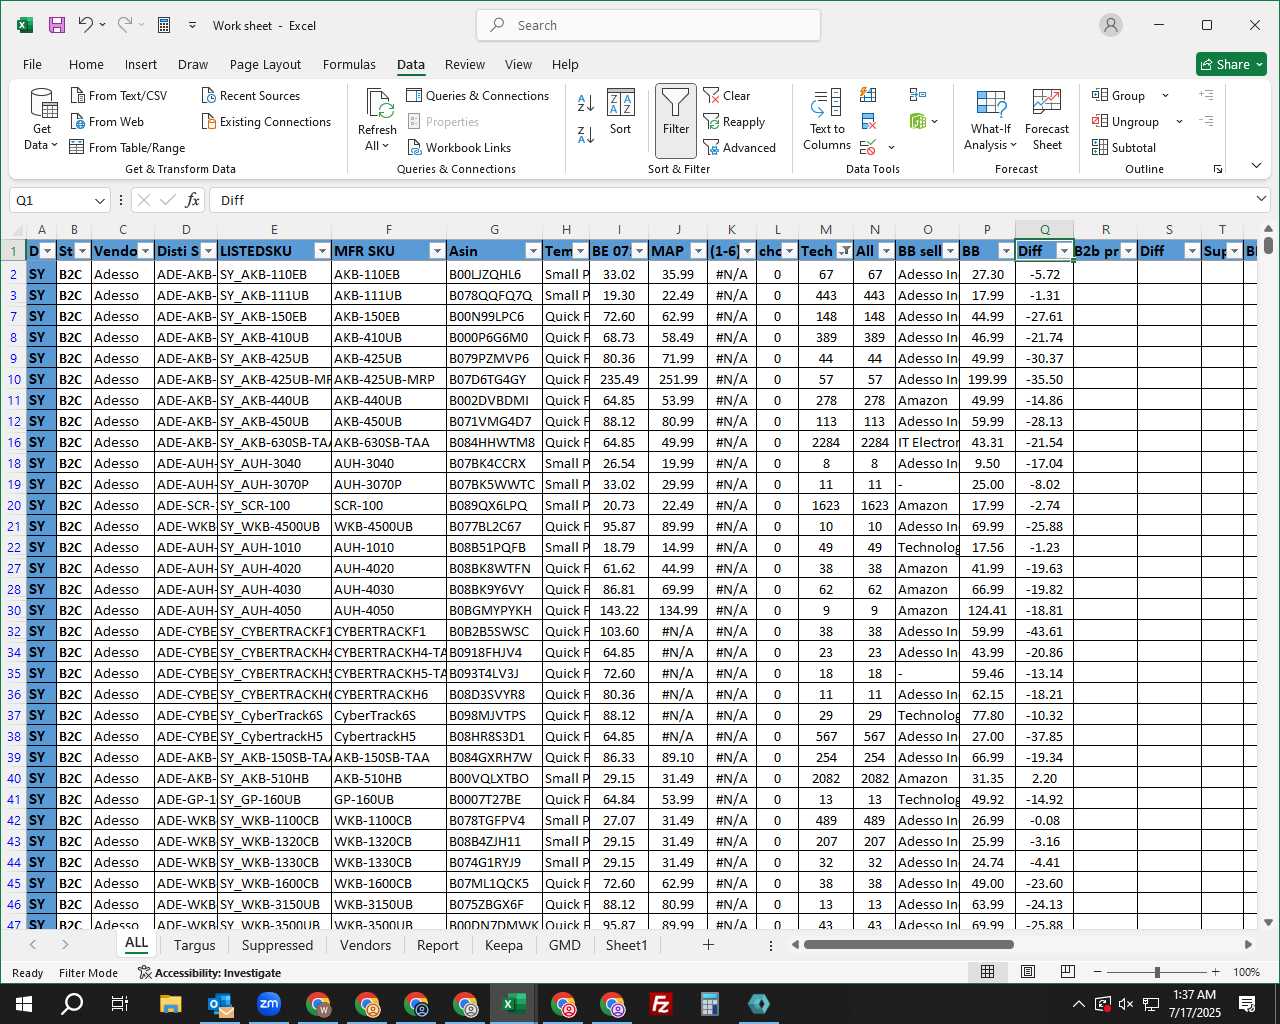This screenshot has height=1024, width=1280.
Task: Reapply the filter
Action: click(x=734, y=121)
